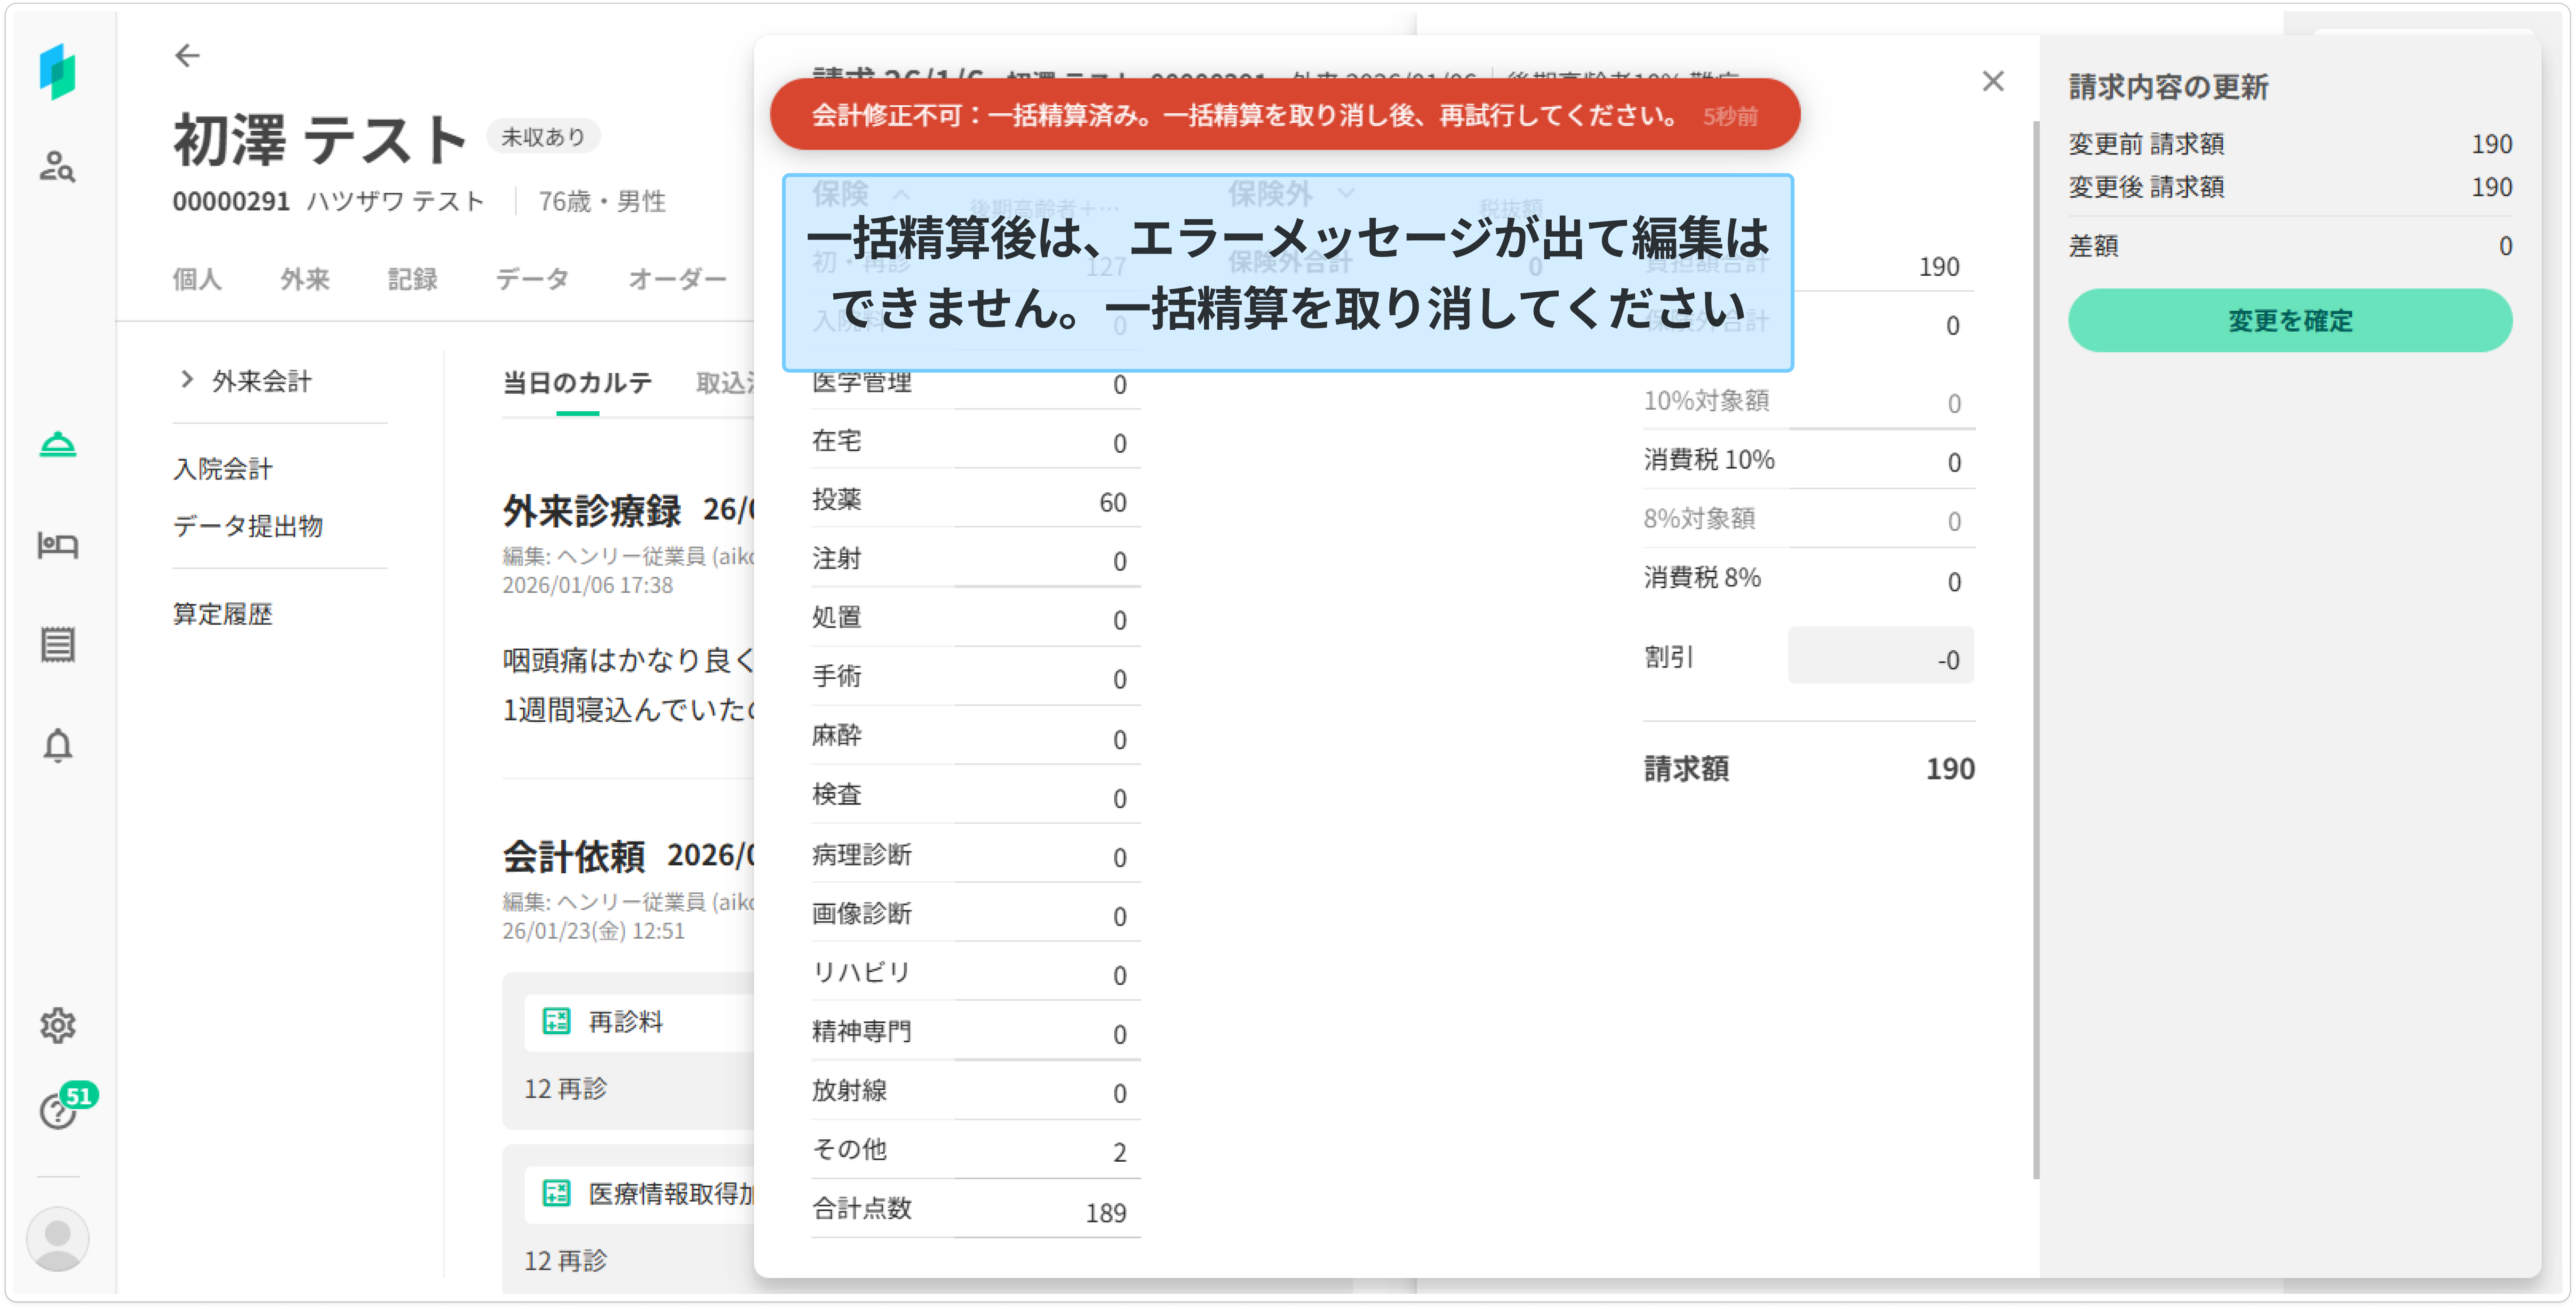Switch to the 記録 tab
2576x1309 pixels.
(412, 279)
